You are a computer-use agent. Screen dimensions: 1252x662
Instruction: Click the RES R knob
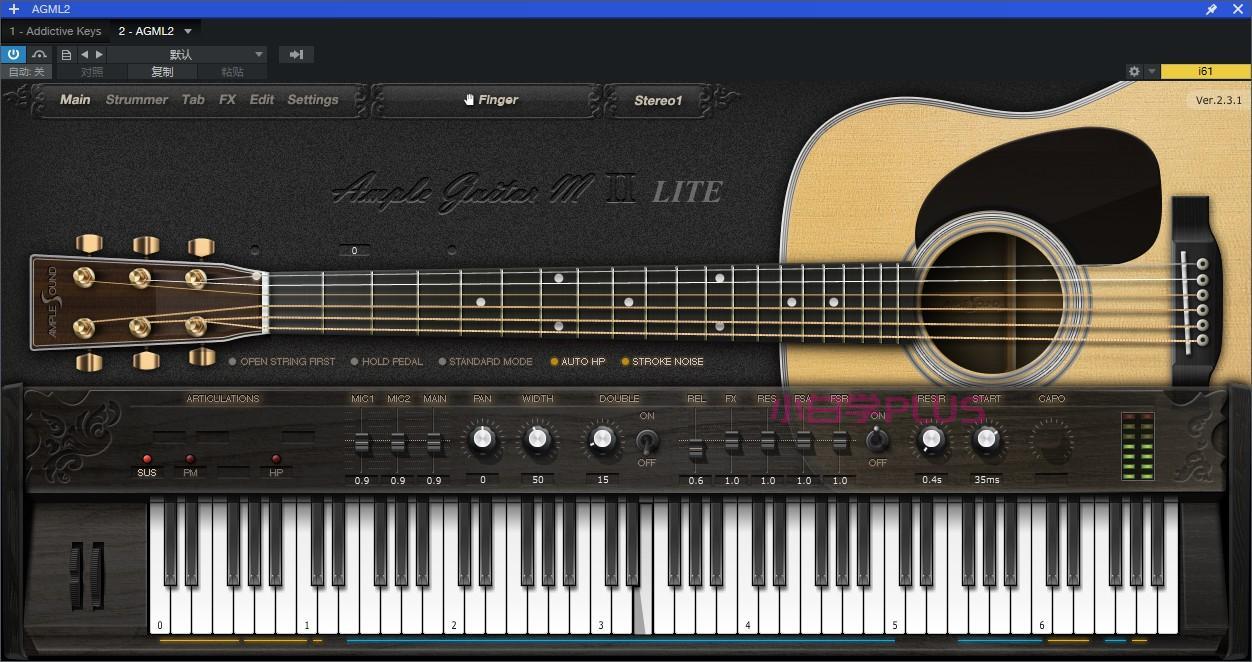coord(931,438)
